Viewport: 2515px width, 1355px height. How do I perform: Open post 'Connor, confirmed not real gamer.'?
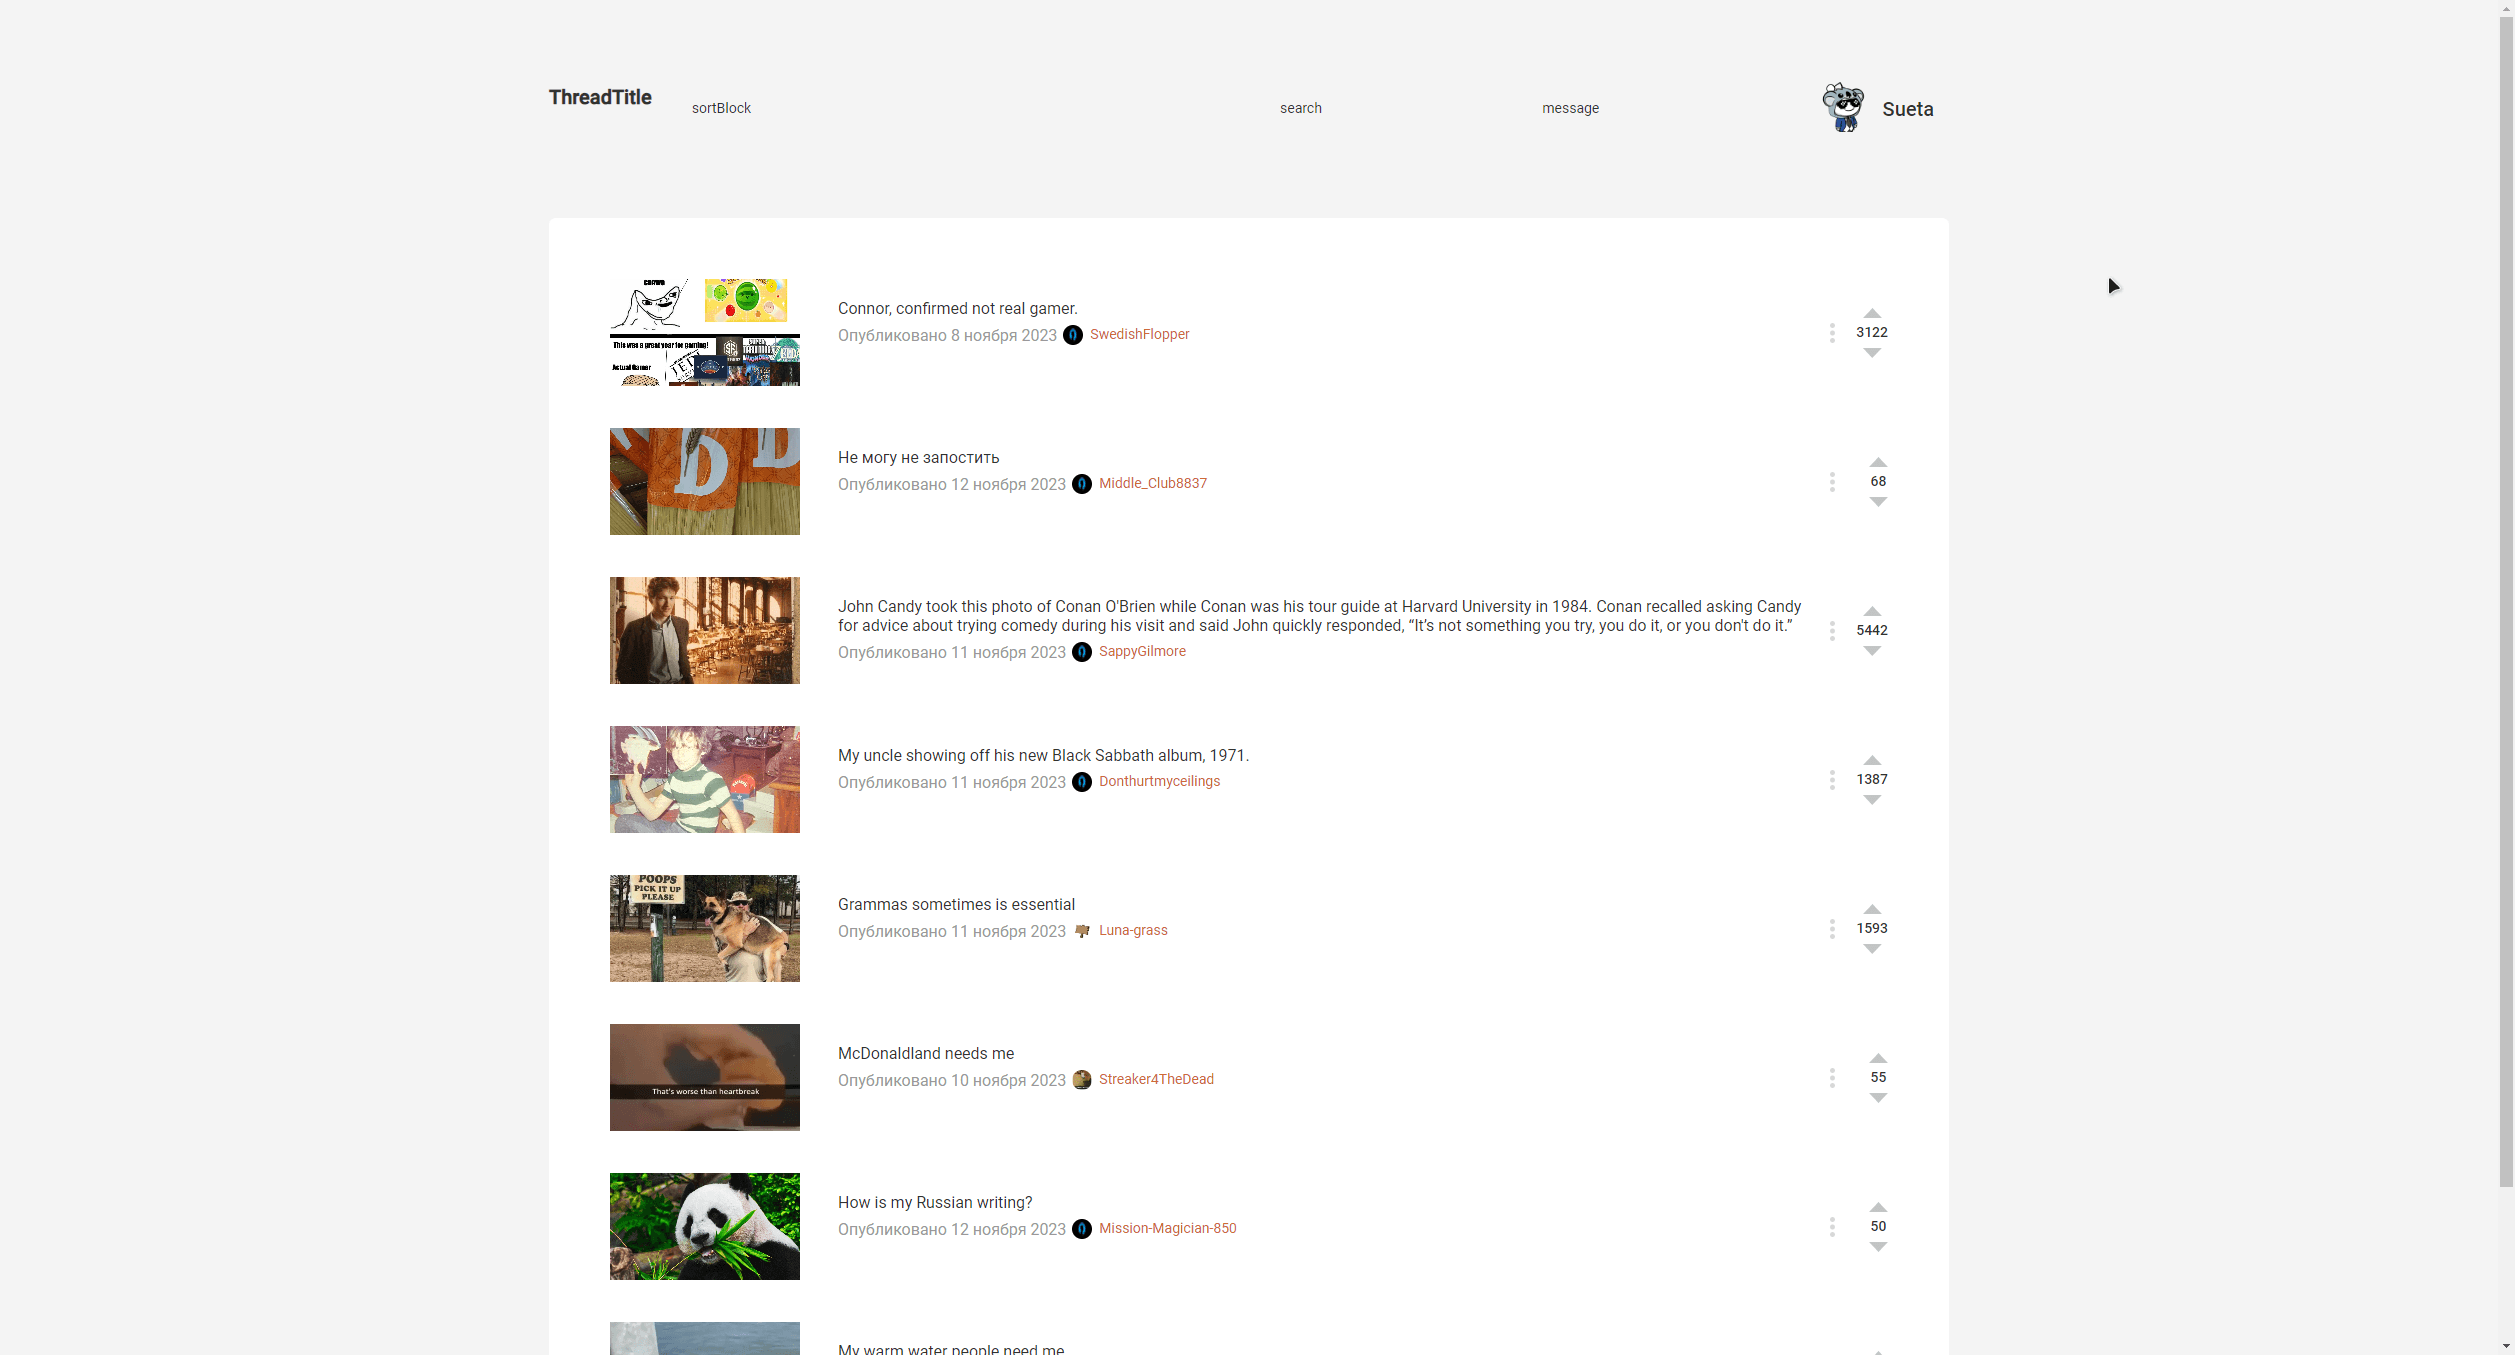click(x=957, y=308)
